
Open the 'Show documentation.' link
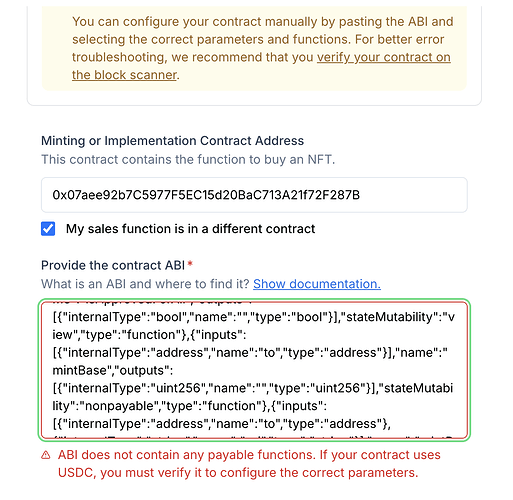click(x=317, y=284)
